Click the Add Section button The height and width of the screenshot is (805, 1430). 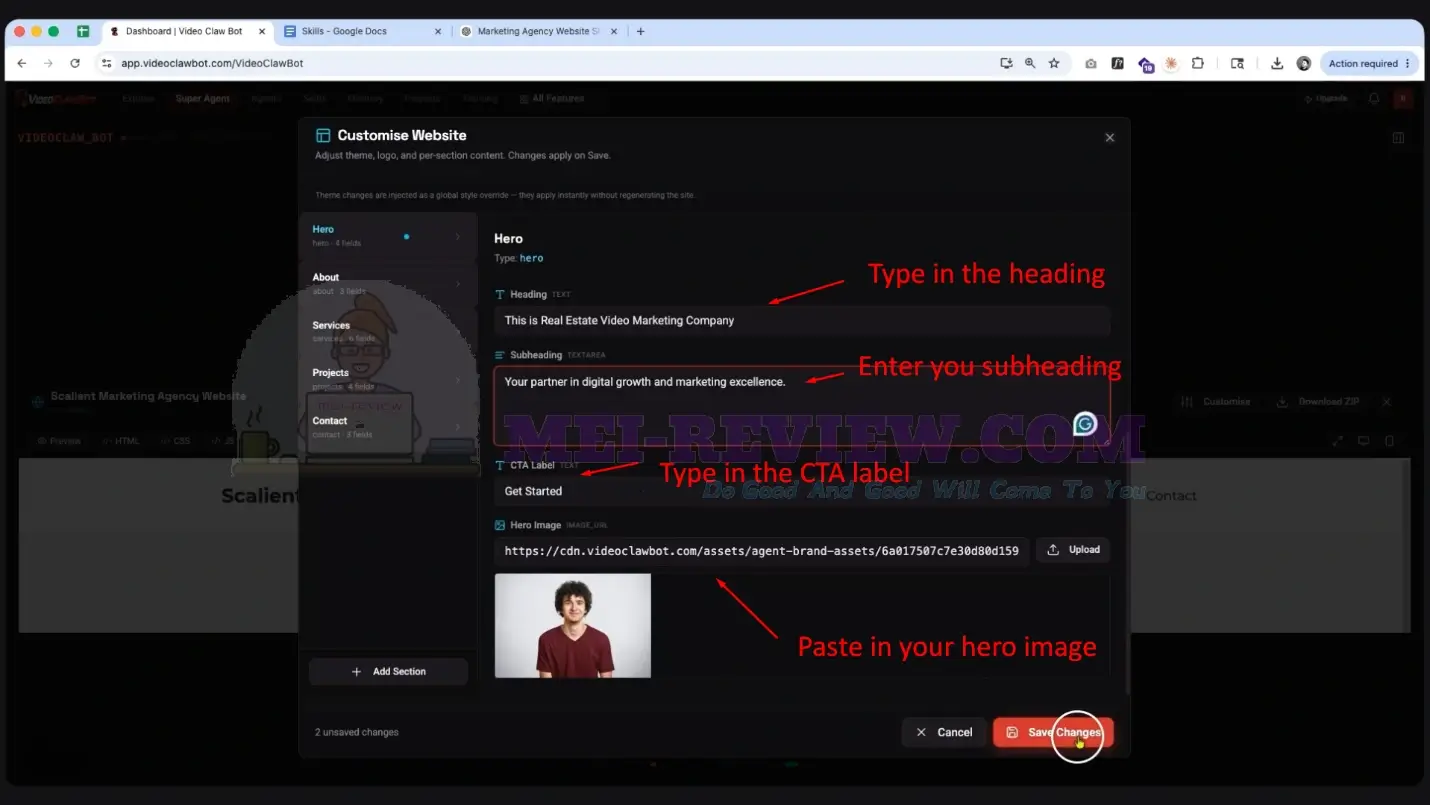click(388, 672)
